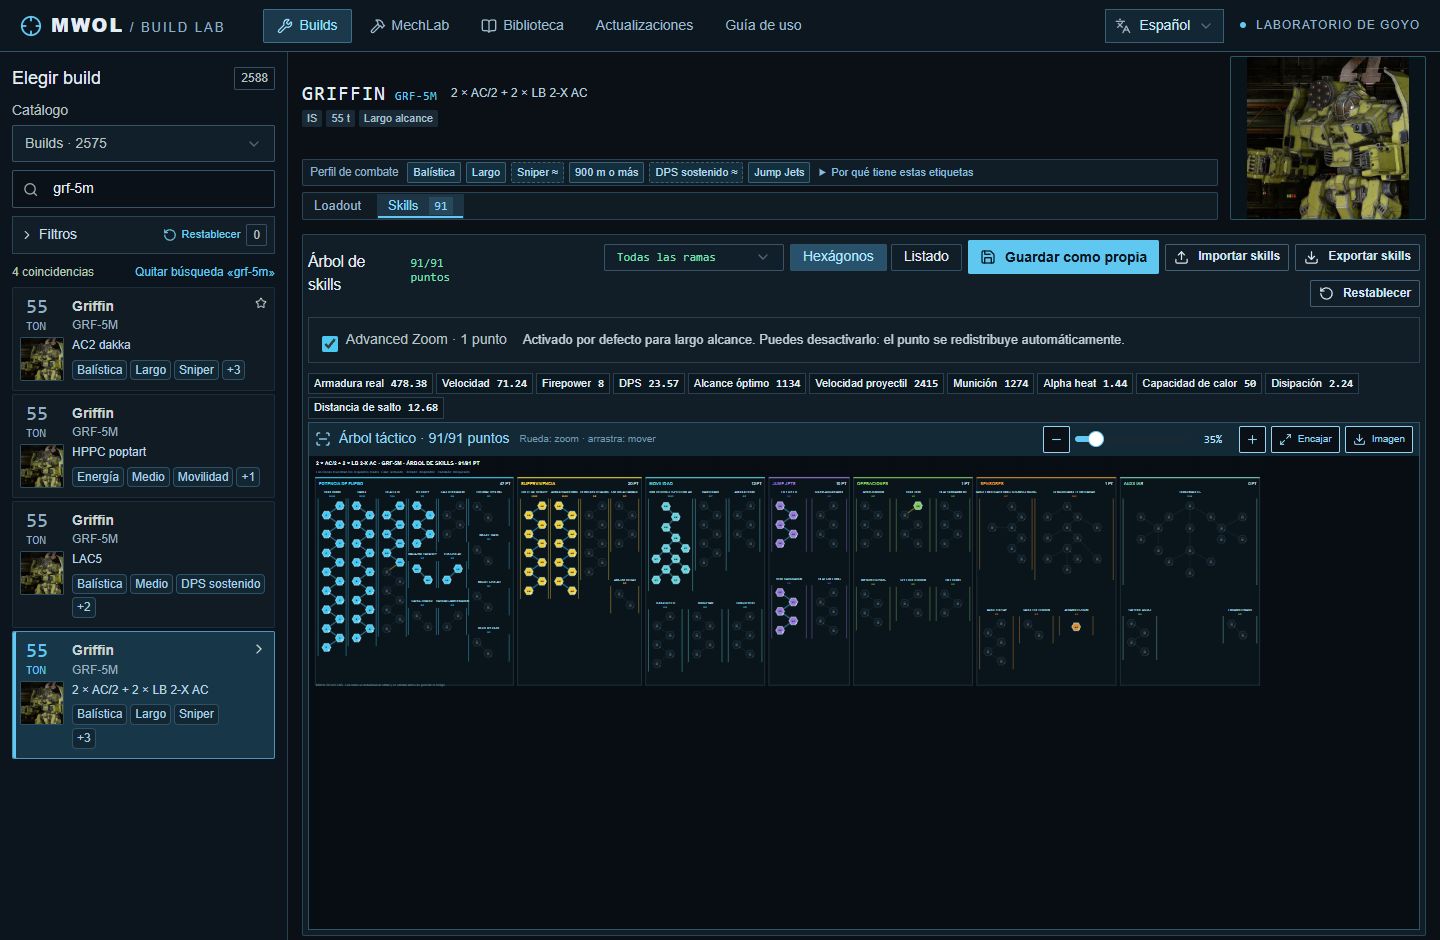Image resolution: width=1440 pixels, height=940 pixels.
Task: Open the Todas las ramas branch dropdown
Action: point(693,257)
